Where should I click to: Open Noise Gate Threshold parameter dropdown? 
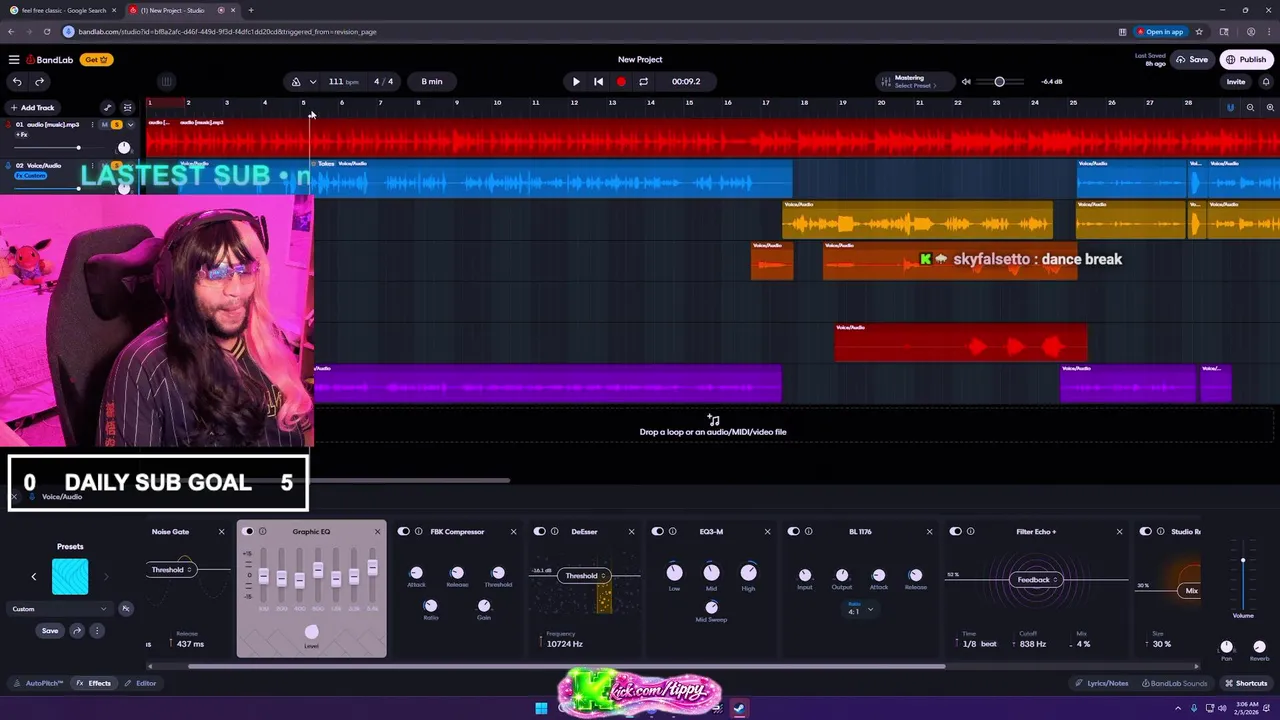pos(170,570)
